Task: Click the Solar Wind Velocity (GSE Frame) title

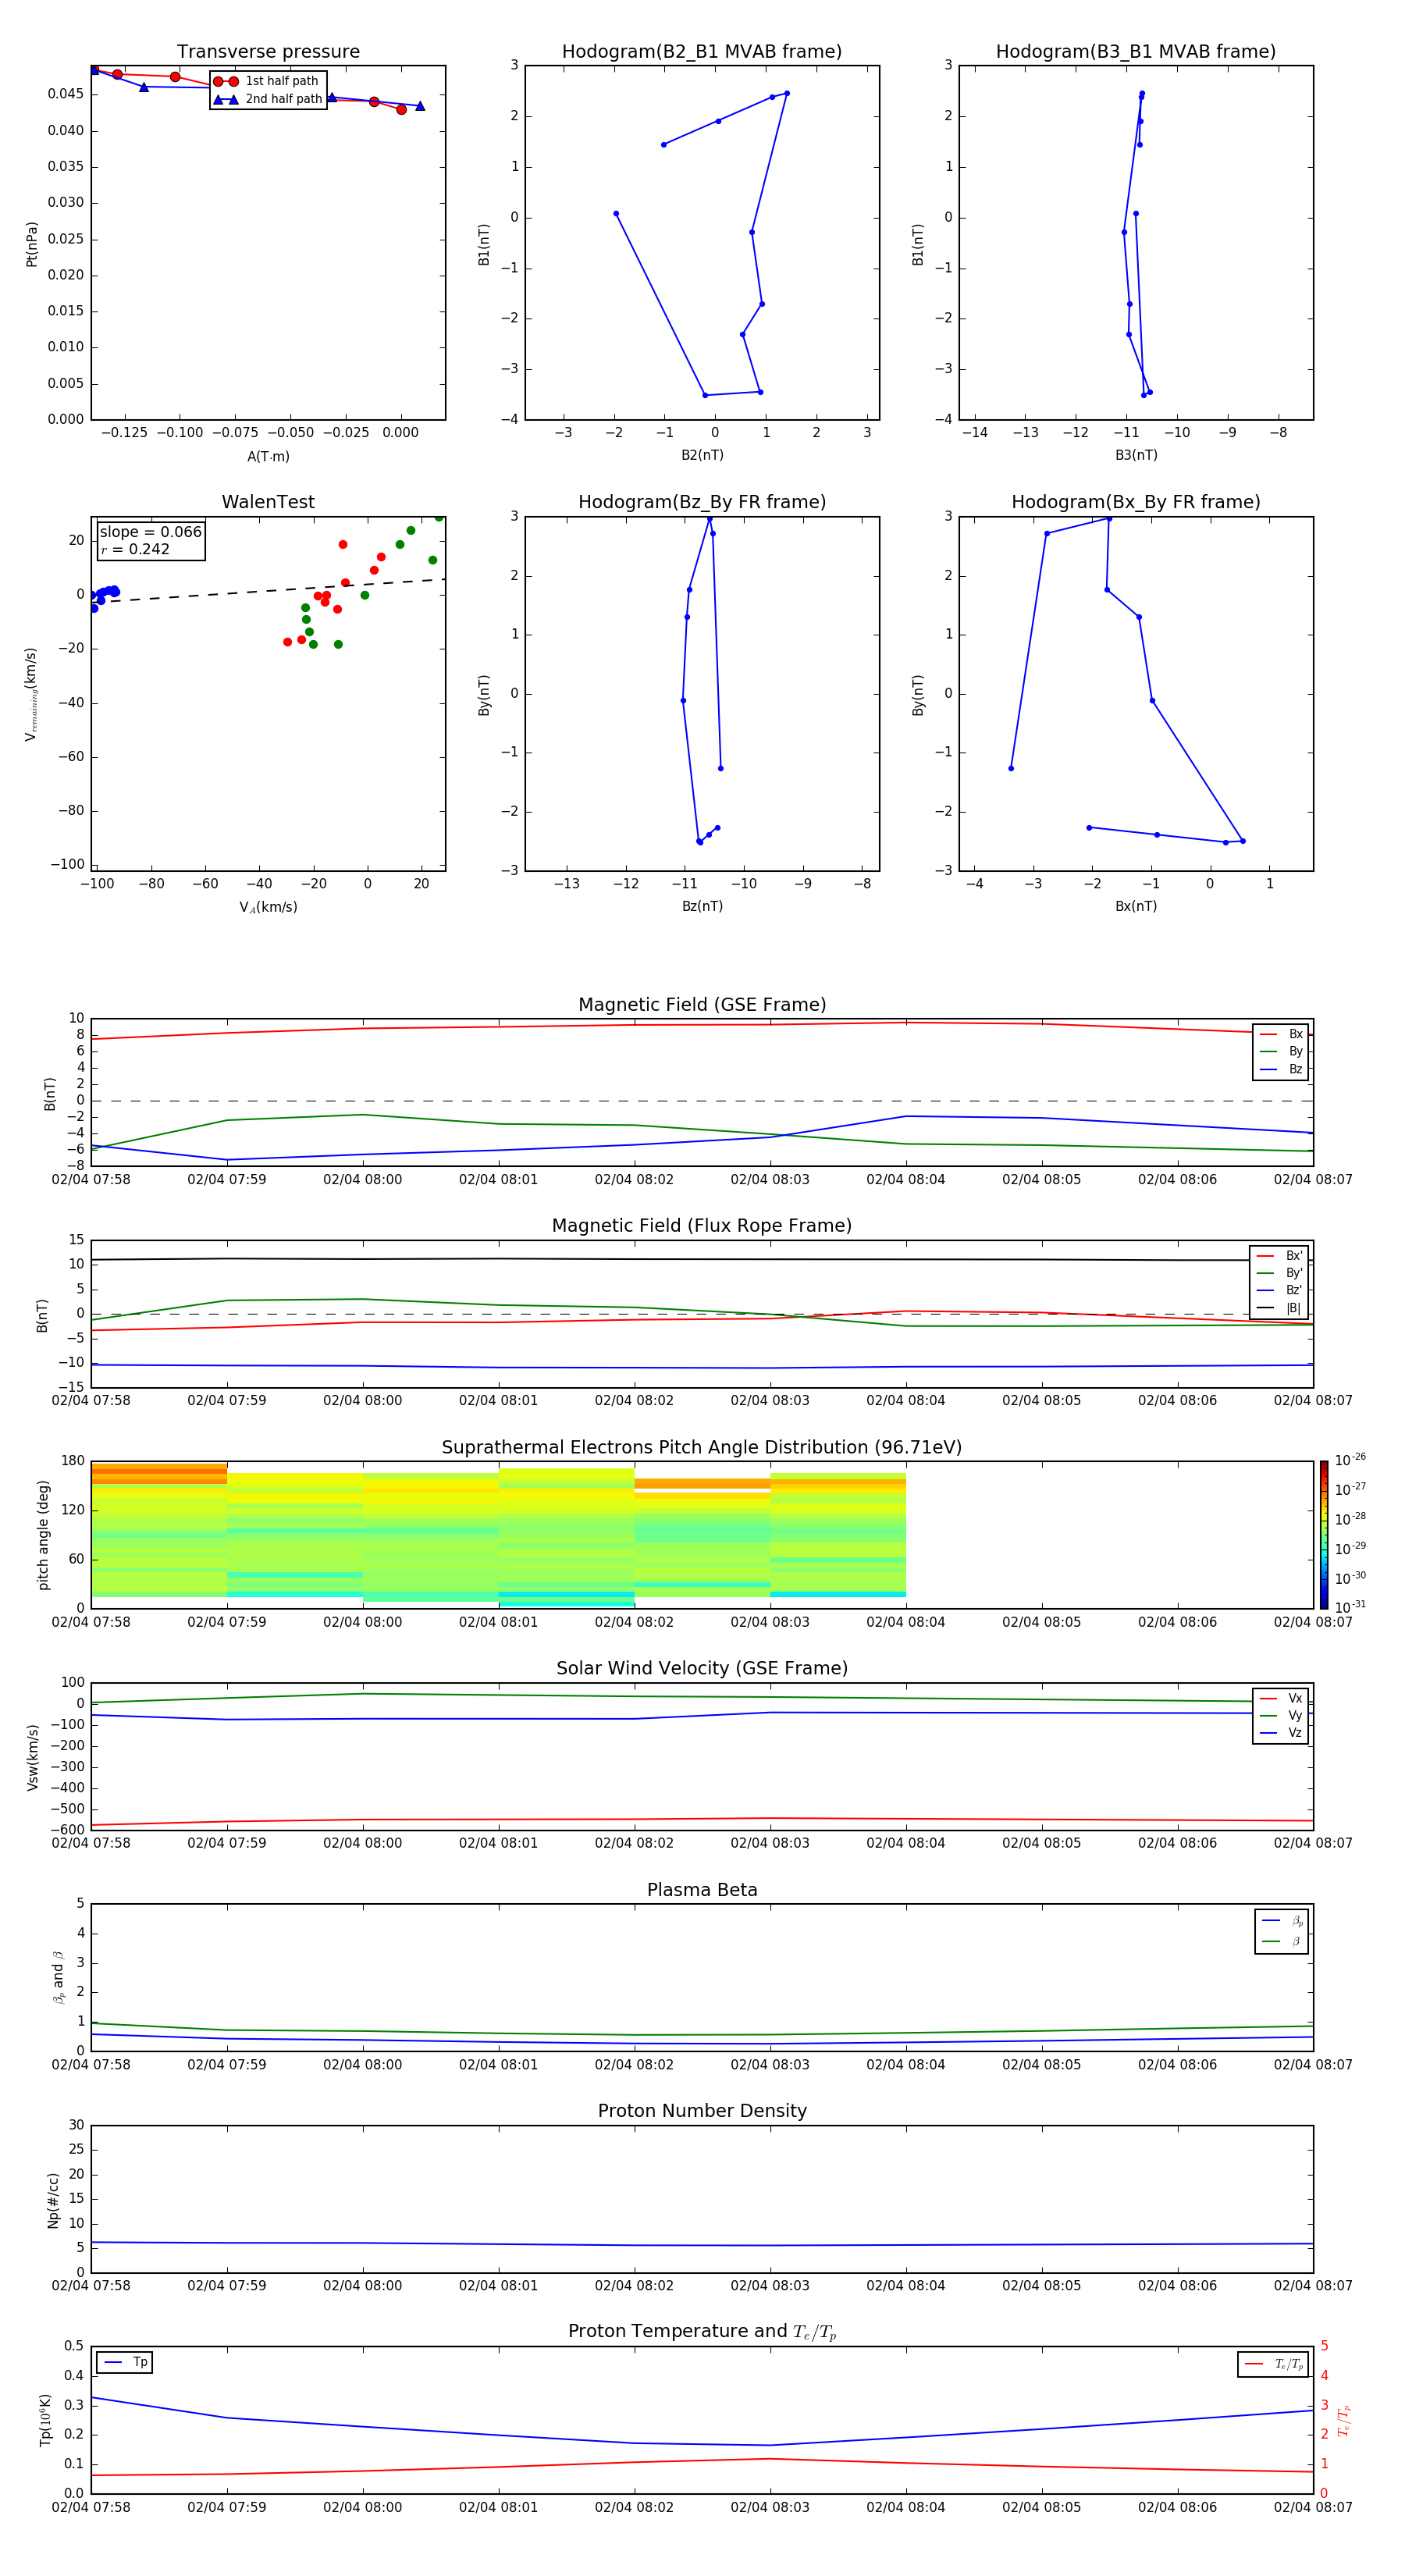Action: [702, 1669]
